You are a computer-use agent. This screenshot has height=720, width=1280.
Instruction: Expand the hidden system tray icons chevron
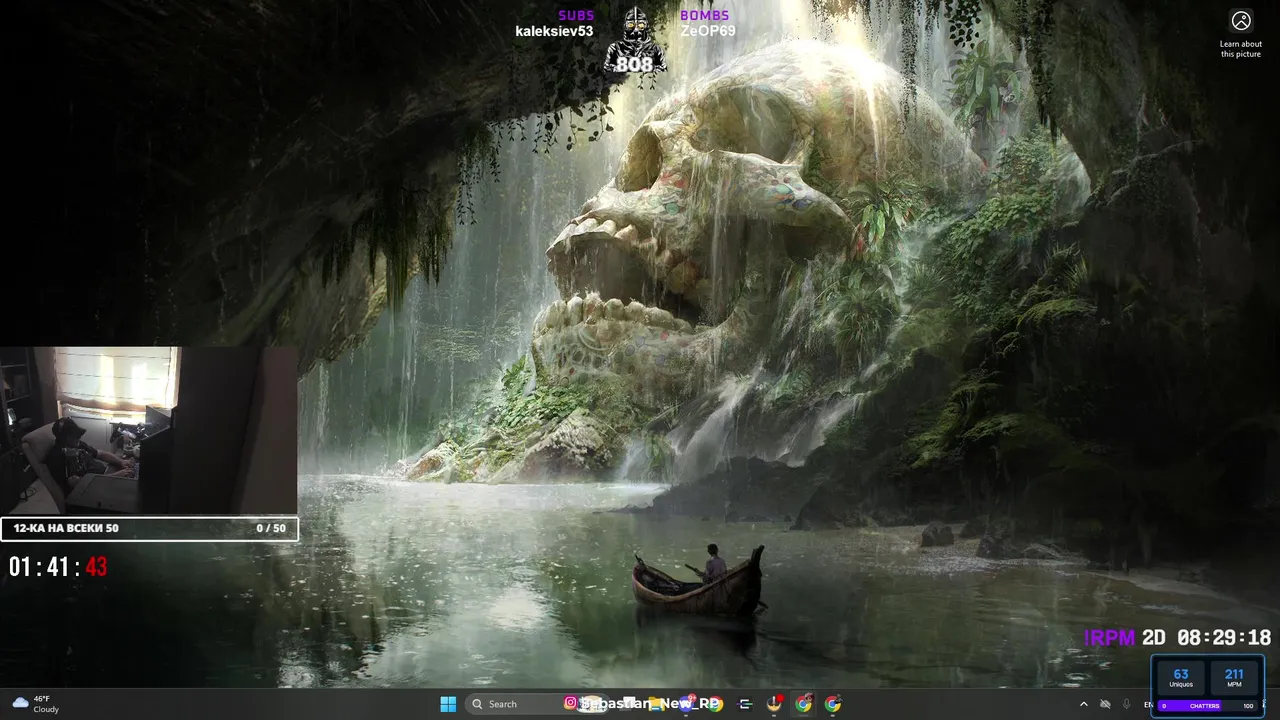click(x=1084, y=704)
